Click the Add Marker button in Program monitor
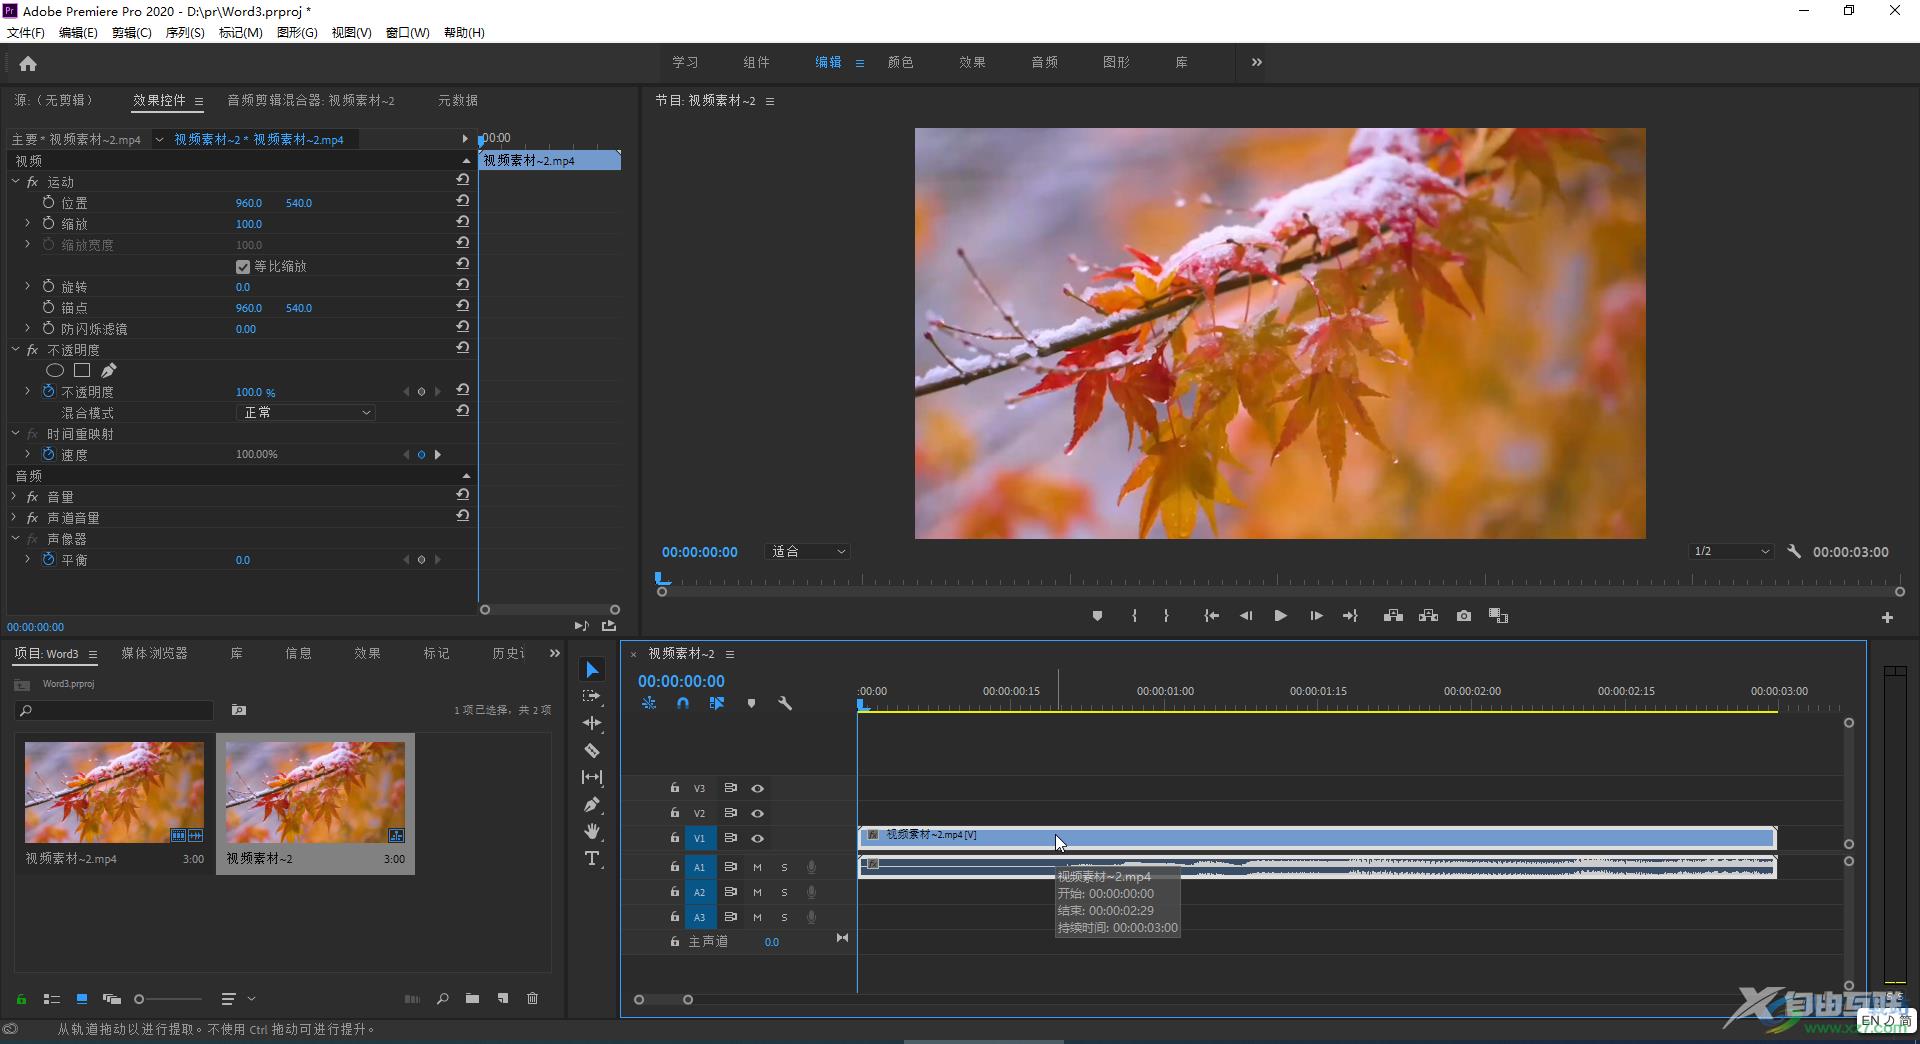1920x1044 pixels. tap(1097, 616)
